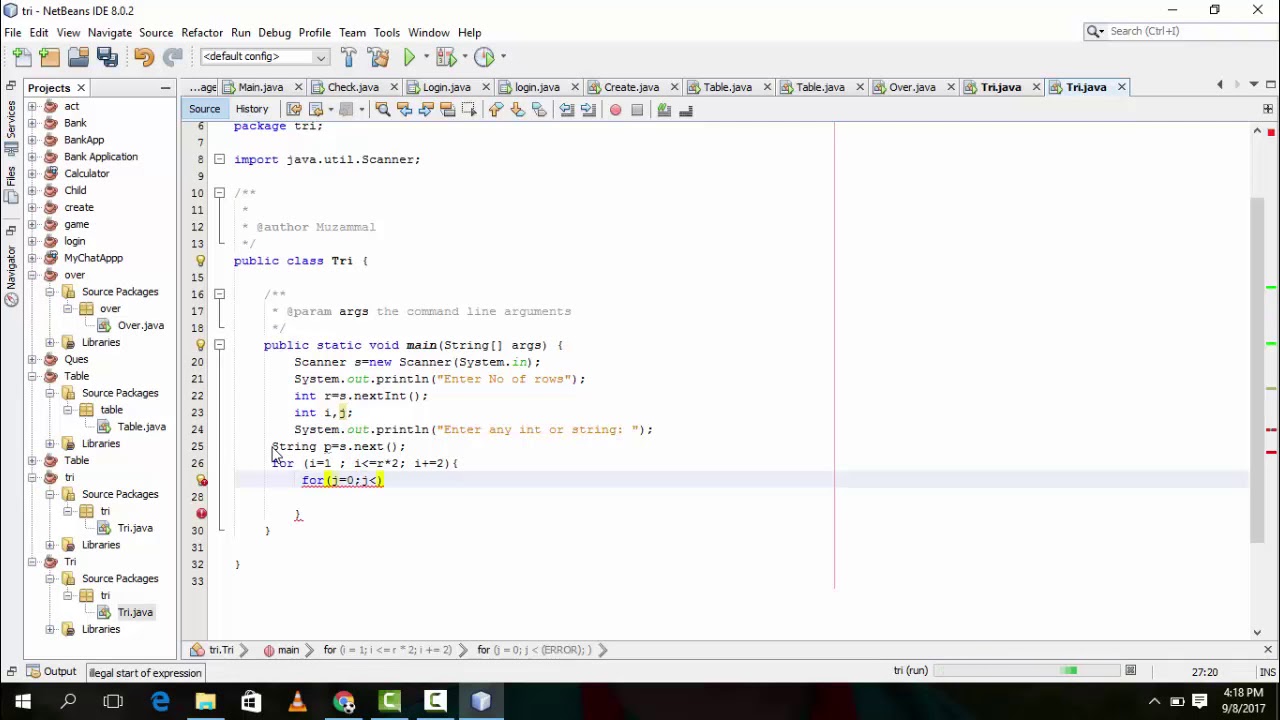Open the Debug Project dropdown arrow
1280x720 pixels.
463,57
